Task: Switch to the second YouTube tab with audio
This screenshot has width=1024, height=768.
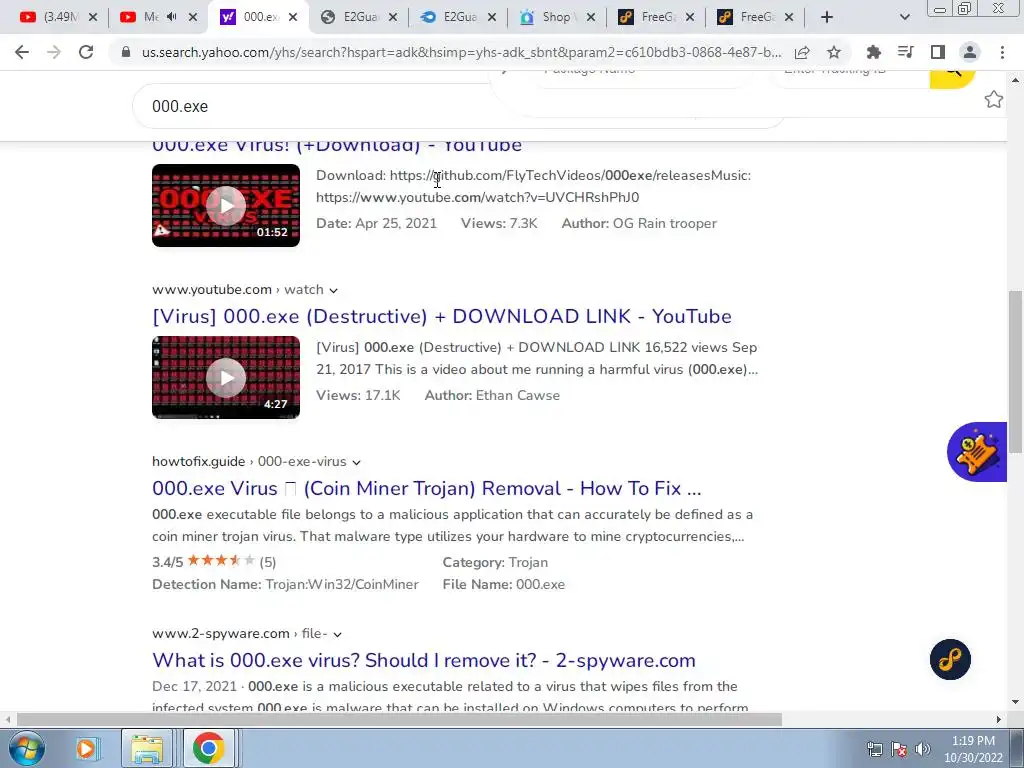Action: point(157,17)
